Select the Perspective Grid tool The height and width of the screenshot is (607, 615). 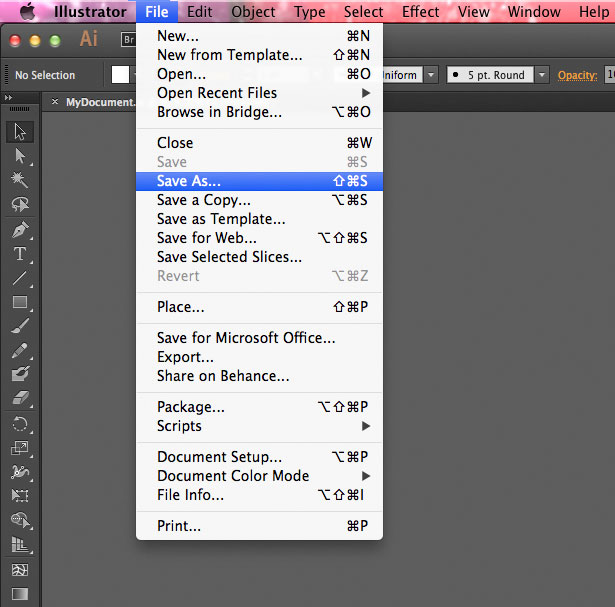pyautogui.click(x=20, y=545)
